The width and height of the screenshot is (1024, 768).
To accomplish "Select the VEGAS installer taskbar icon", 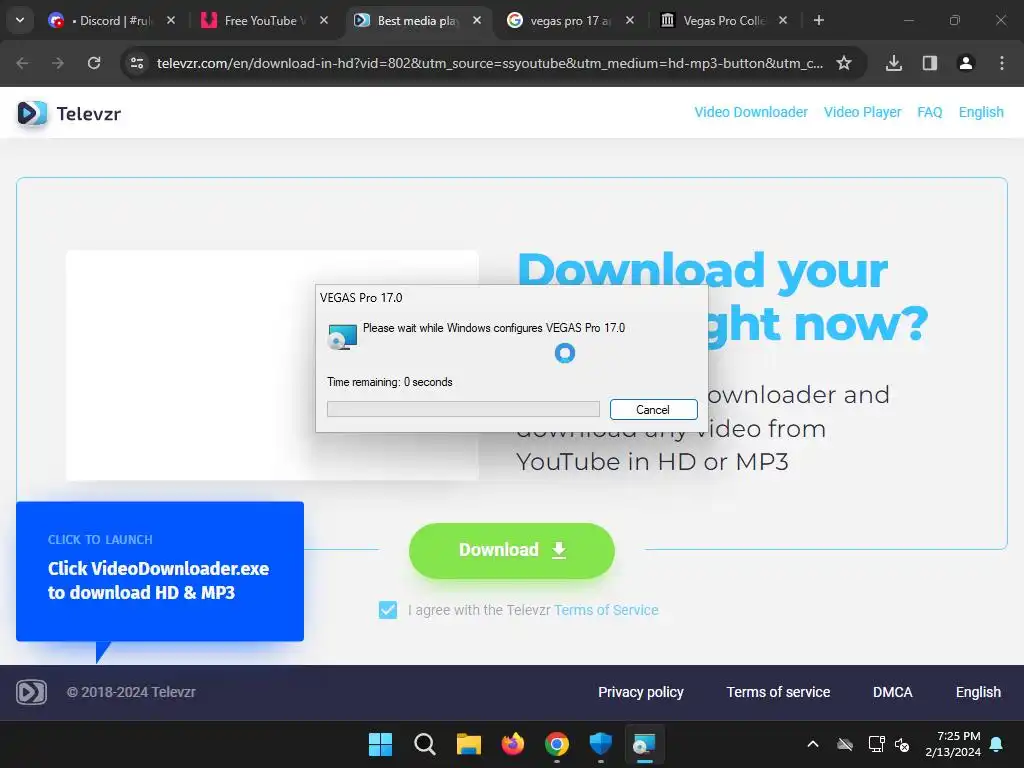I will click(x=645, y=744).
